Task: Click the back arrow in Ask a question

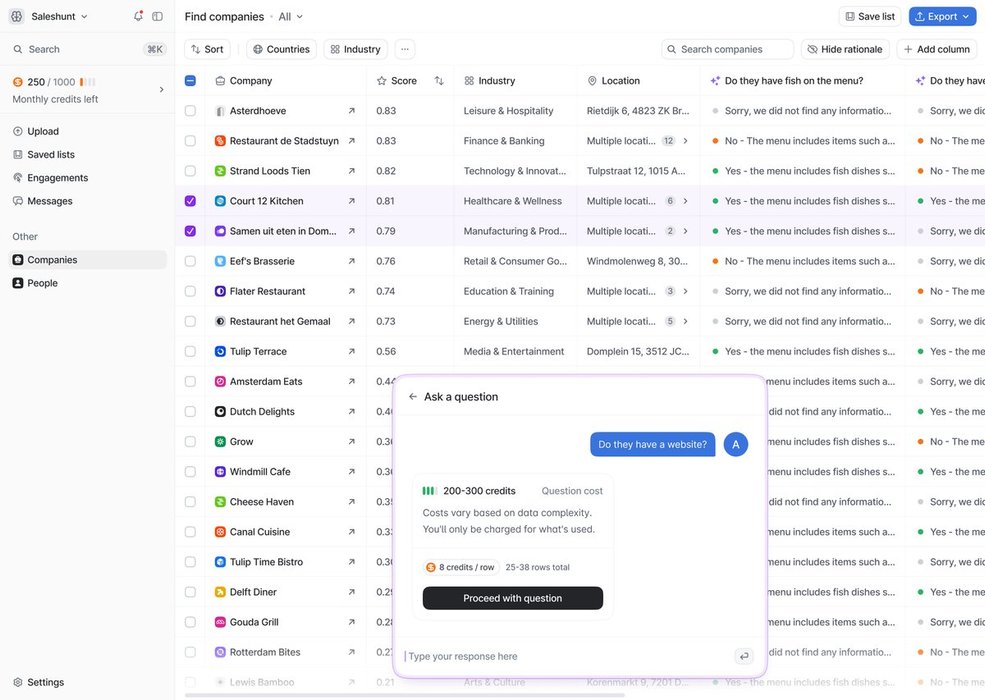Action: [413, 397]
